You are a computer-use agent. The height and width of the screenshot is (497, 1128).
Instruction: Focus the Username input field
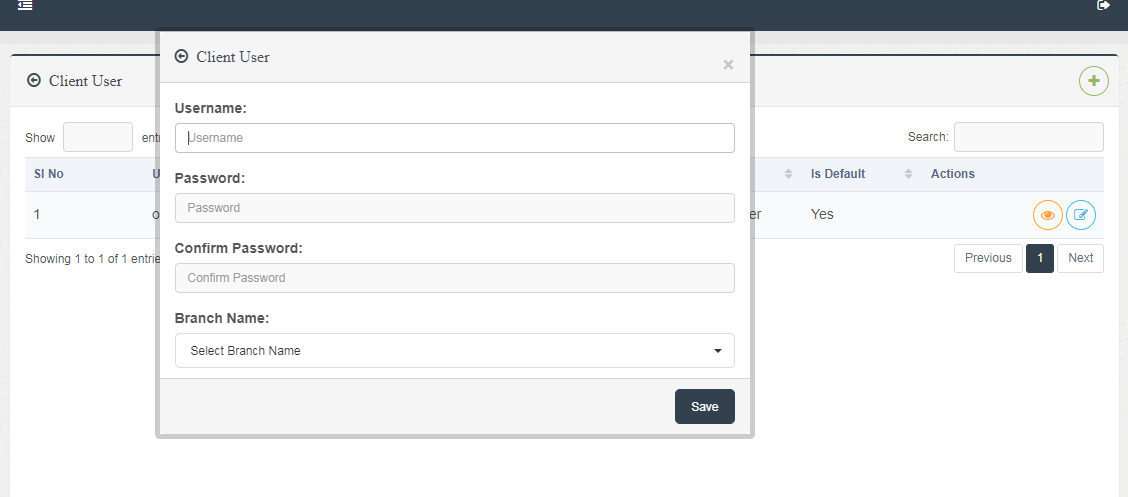tap(455, 138)
